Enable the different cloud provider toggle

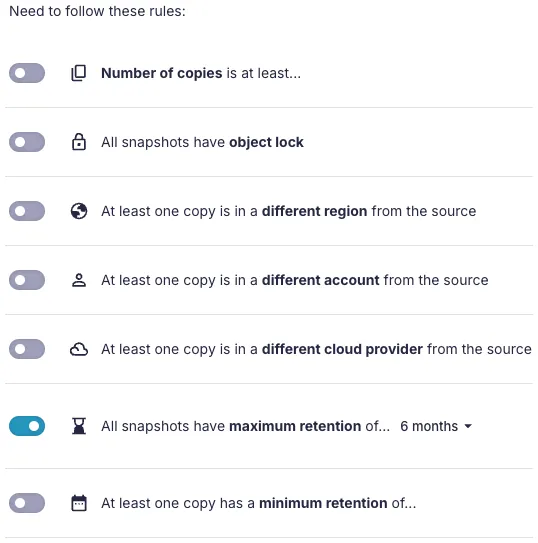pyautogui.click(x=27, y=349)
